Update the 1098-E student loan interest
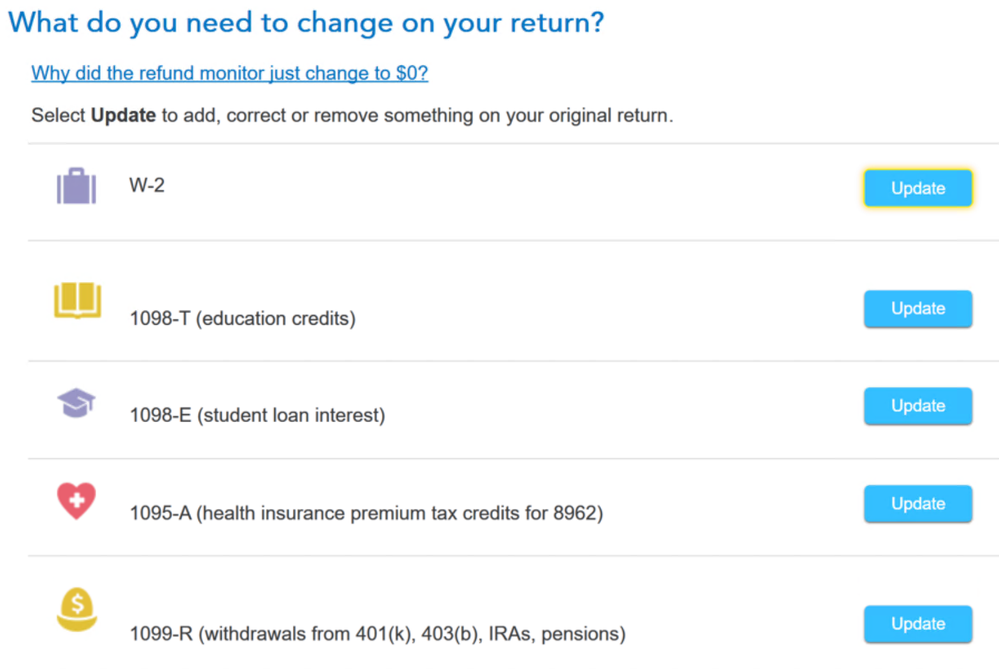This screenshot has height=669, width=999. (x=917, y=406)
